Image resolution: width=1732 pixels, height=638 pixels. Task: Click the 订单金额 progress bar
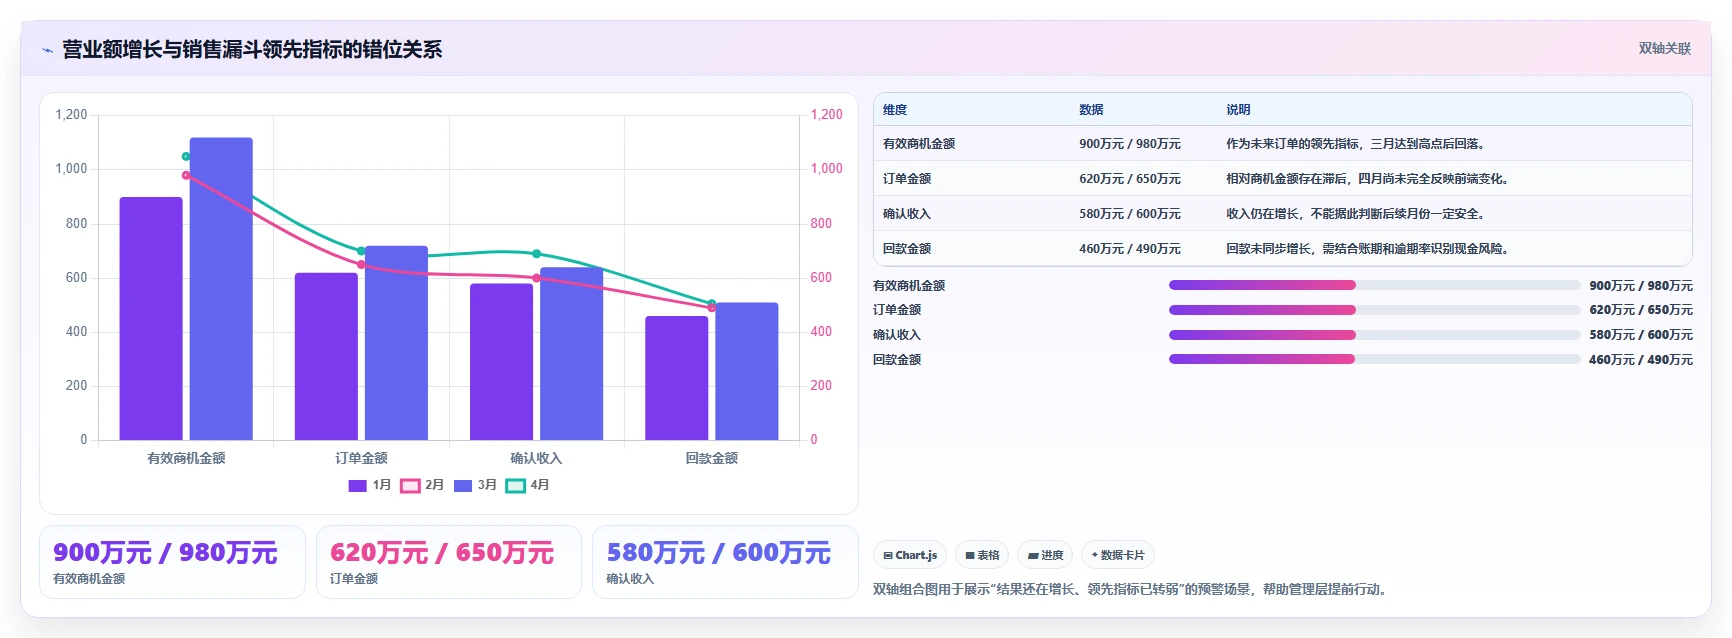coord(1374,310)
